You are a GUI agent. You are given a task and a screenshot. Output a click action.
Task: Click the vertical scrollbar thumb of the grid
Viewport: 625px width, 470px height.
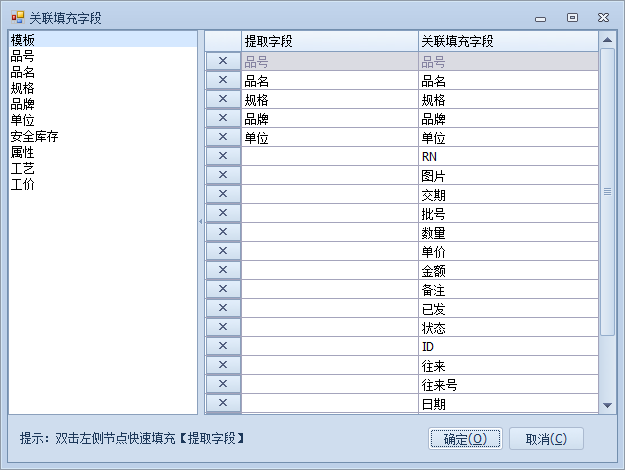[x=607, y=190]
